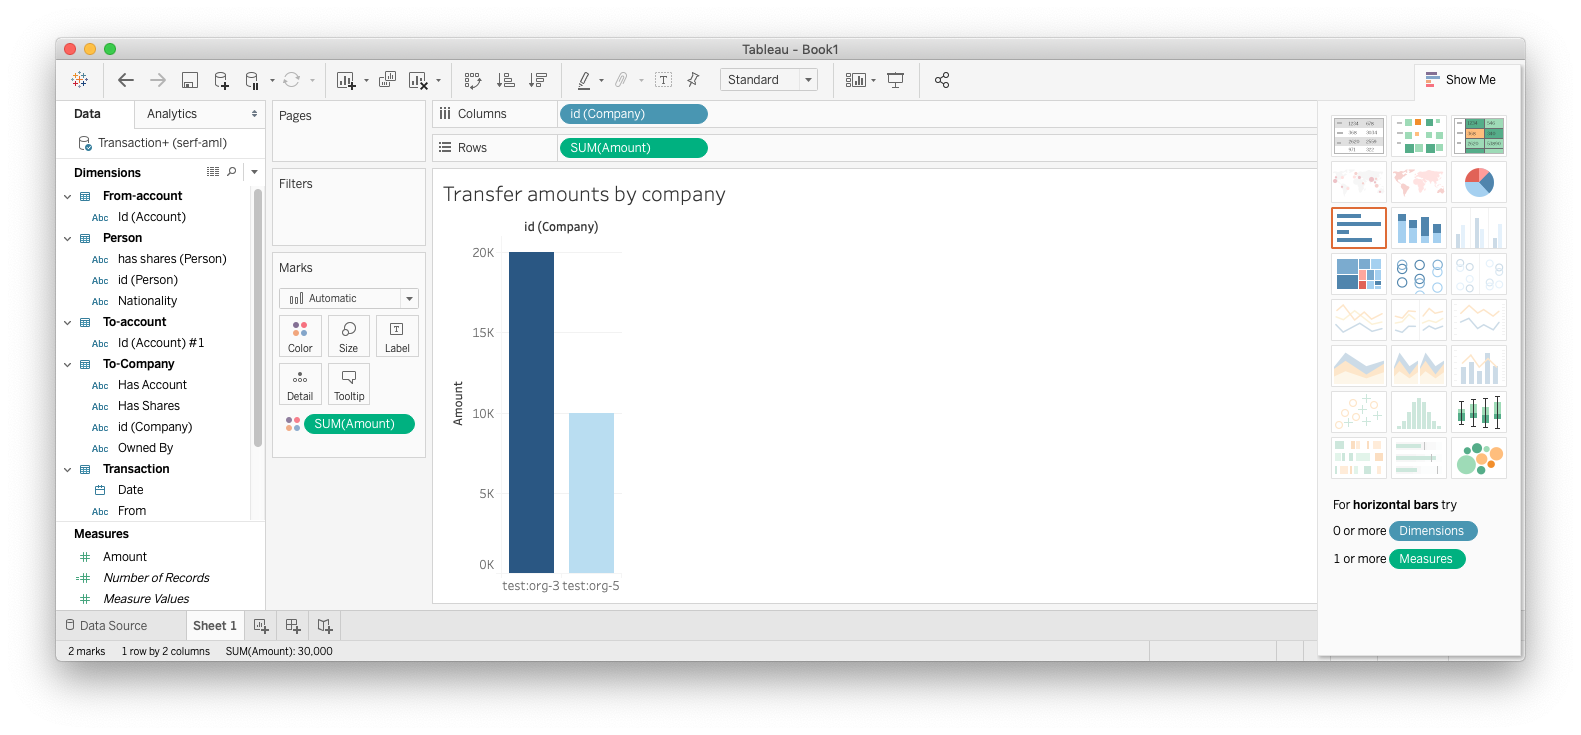
Task: Toggle view data source as list icon
Action: (212, 172)
